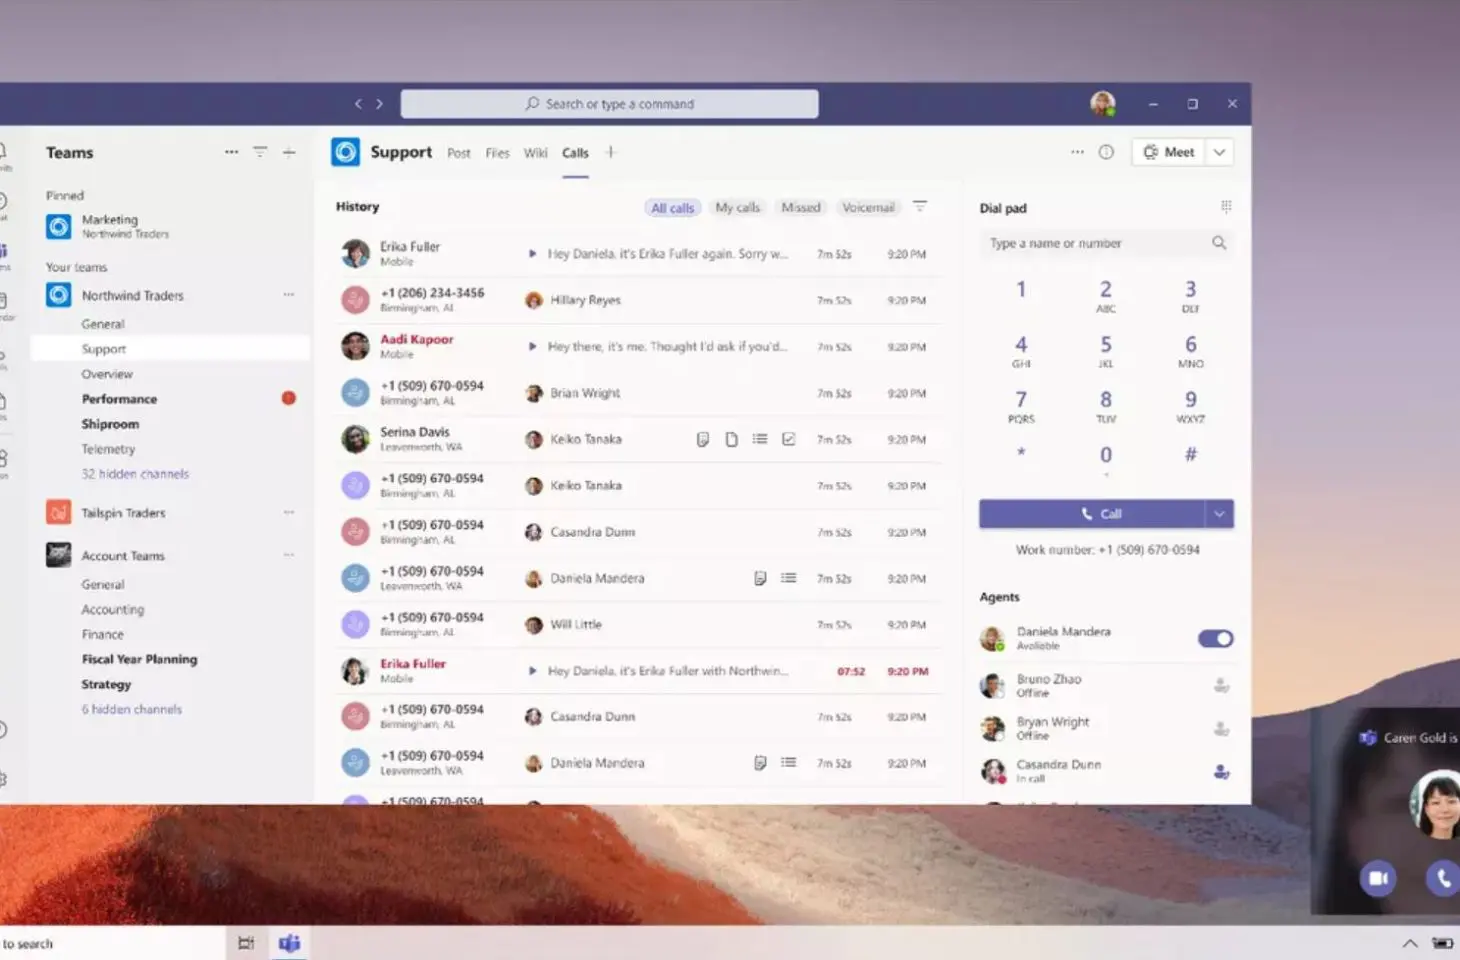Viewport: 1460px width, 960px height.
Task: Click dial pad key 0
Action: (x=1106, y=457)
